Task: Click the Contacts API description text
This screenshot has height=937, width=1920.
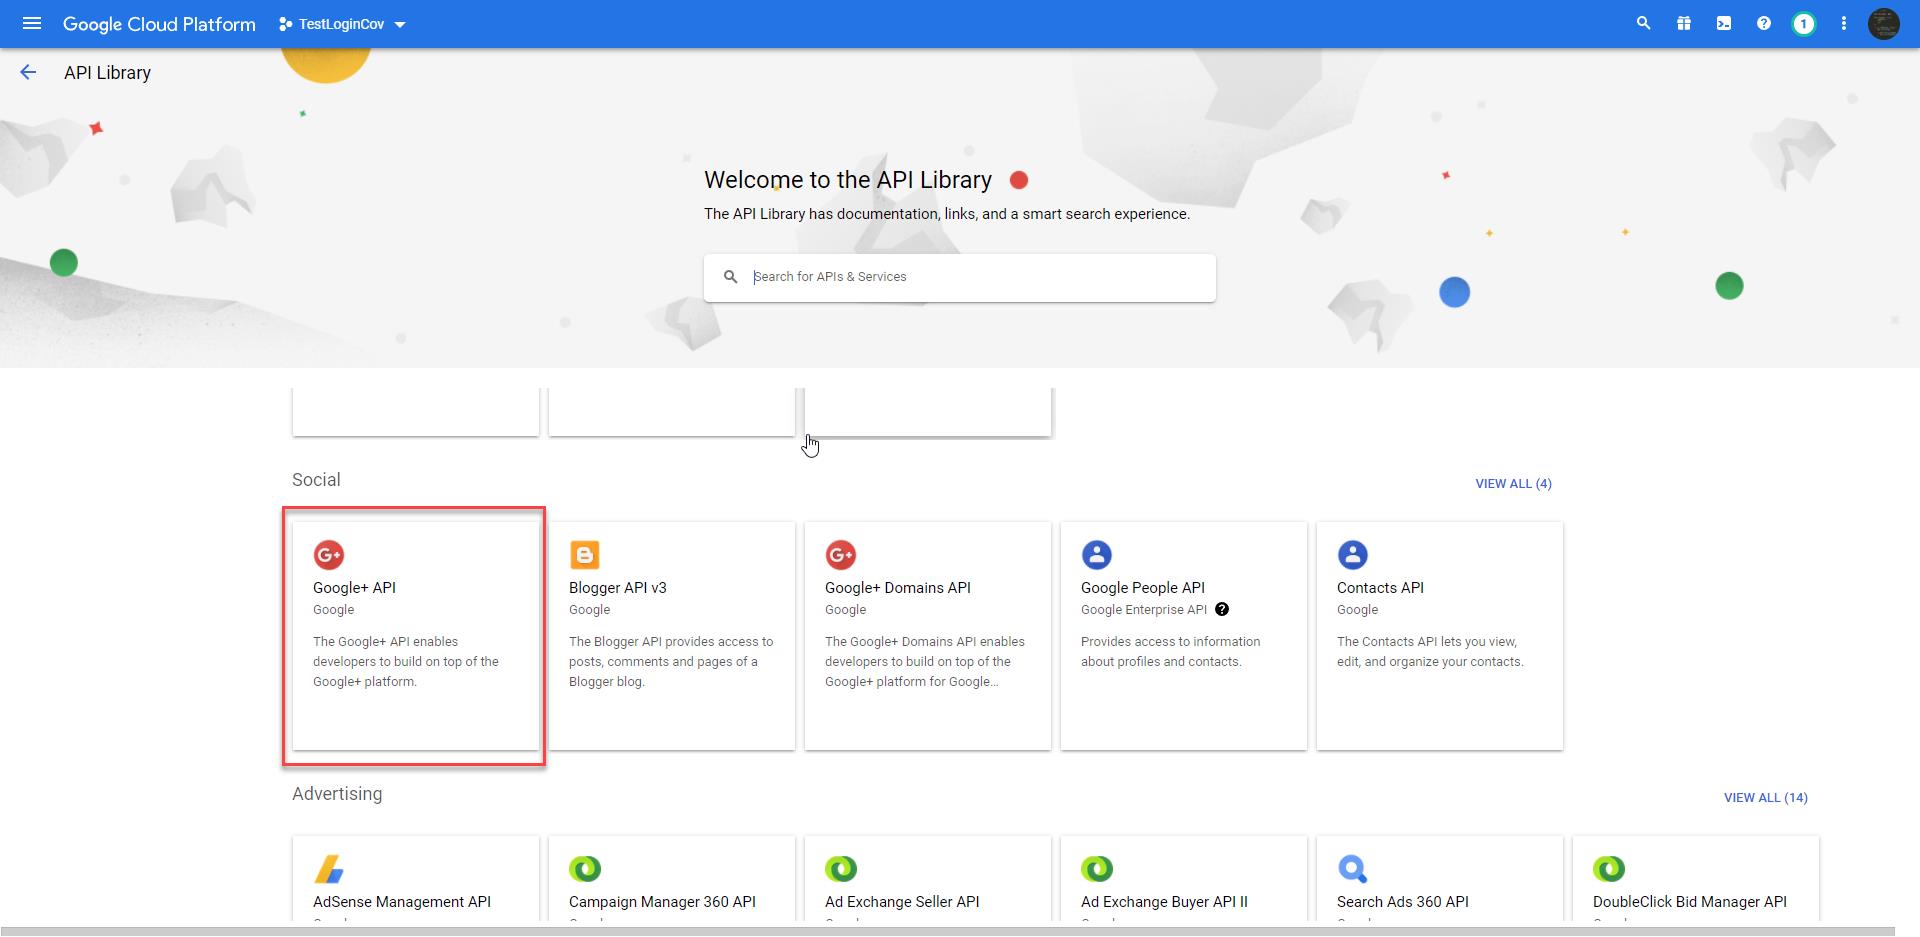Action: pos(1430,651)
